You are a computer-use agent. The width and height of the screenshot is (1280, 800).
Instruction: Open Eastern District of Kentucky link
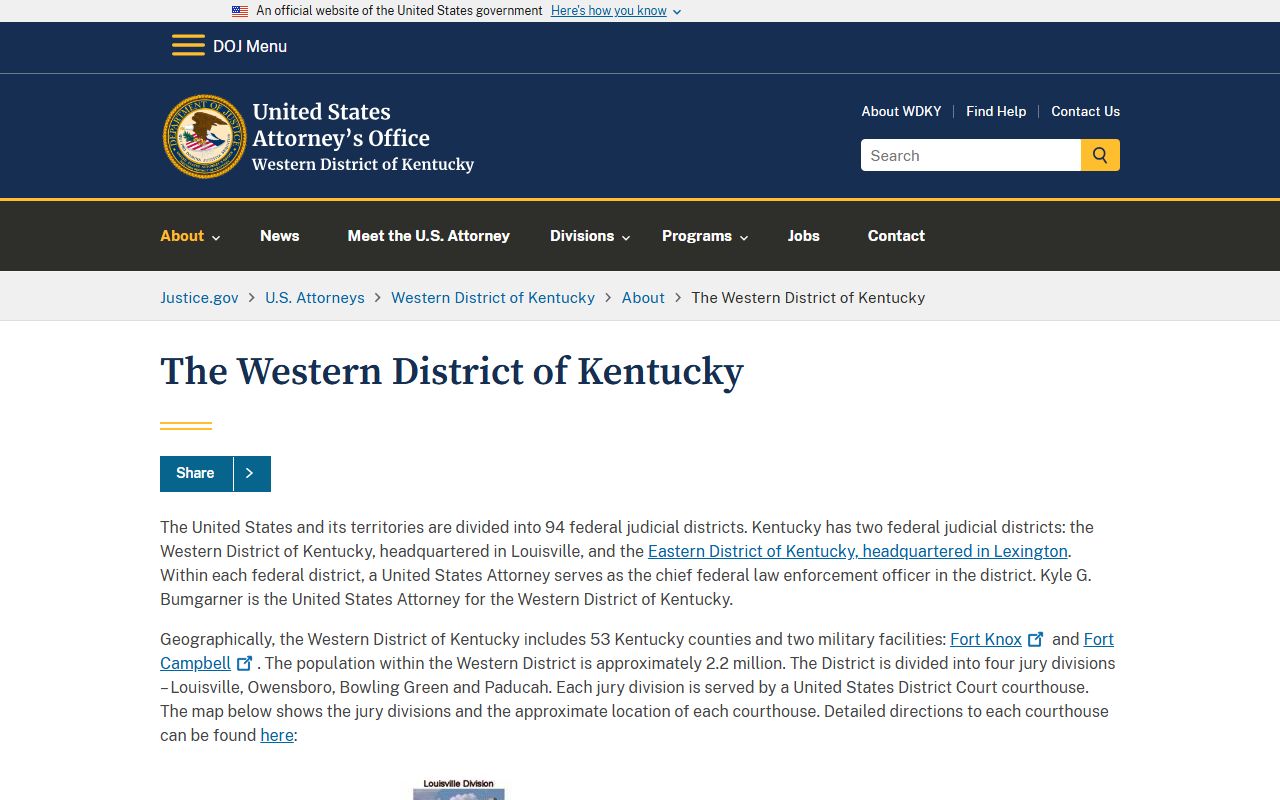pos(858,551)
